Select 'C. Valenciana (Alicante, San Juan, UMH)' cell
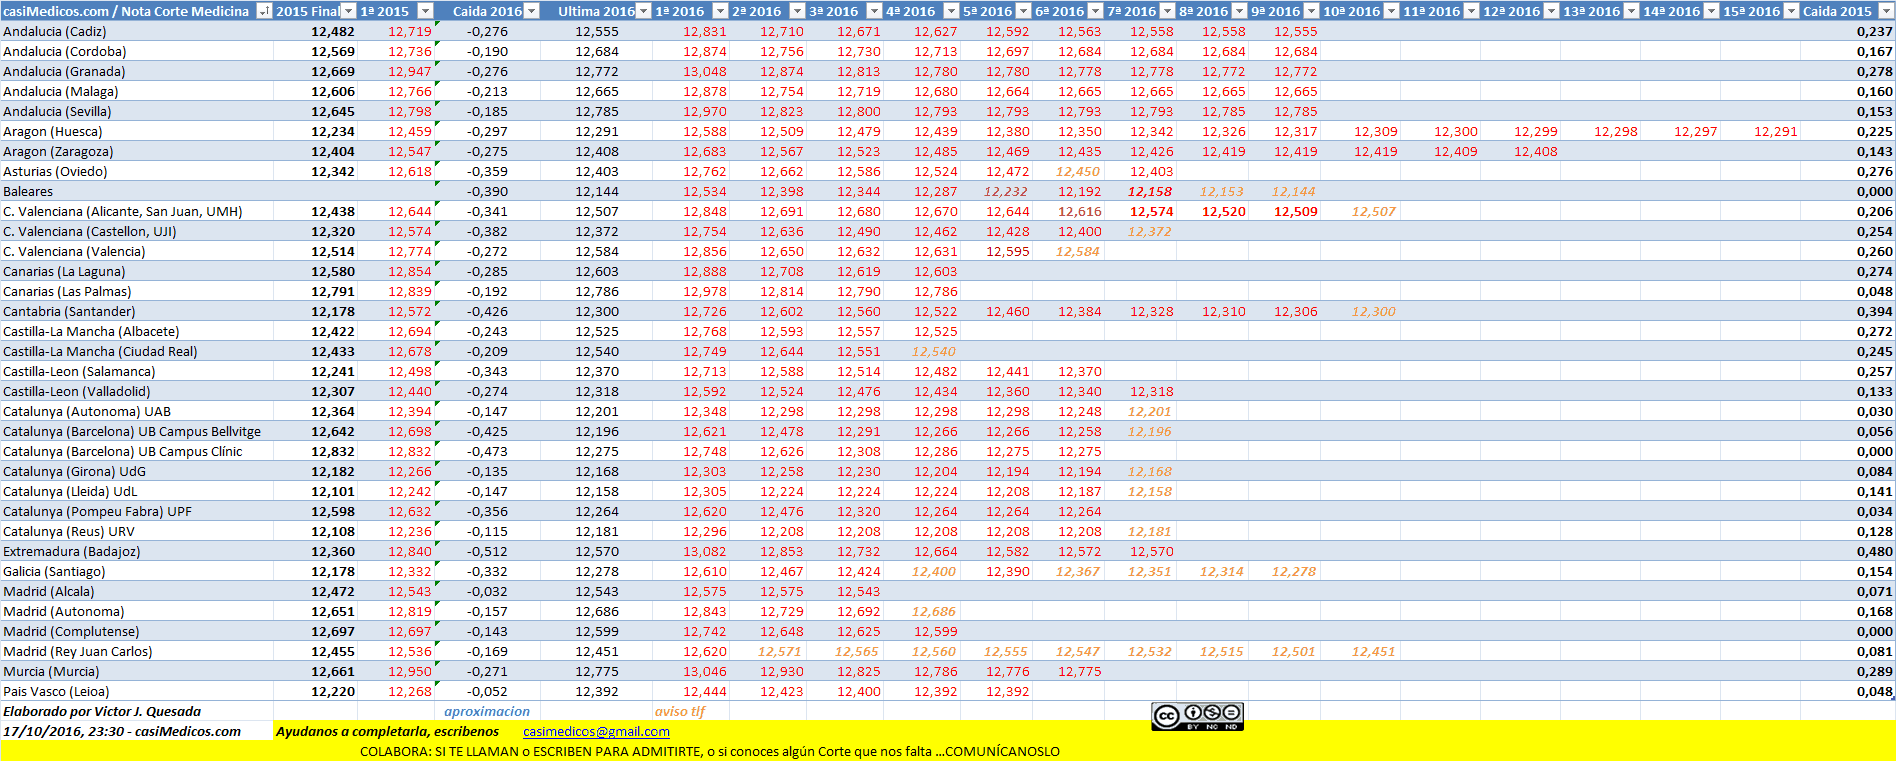 pos(123,211)
